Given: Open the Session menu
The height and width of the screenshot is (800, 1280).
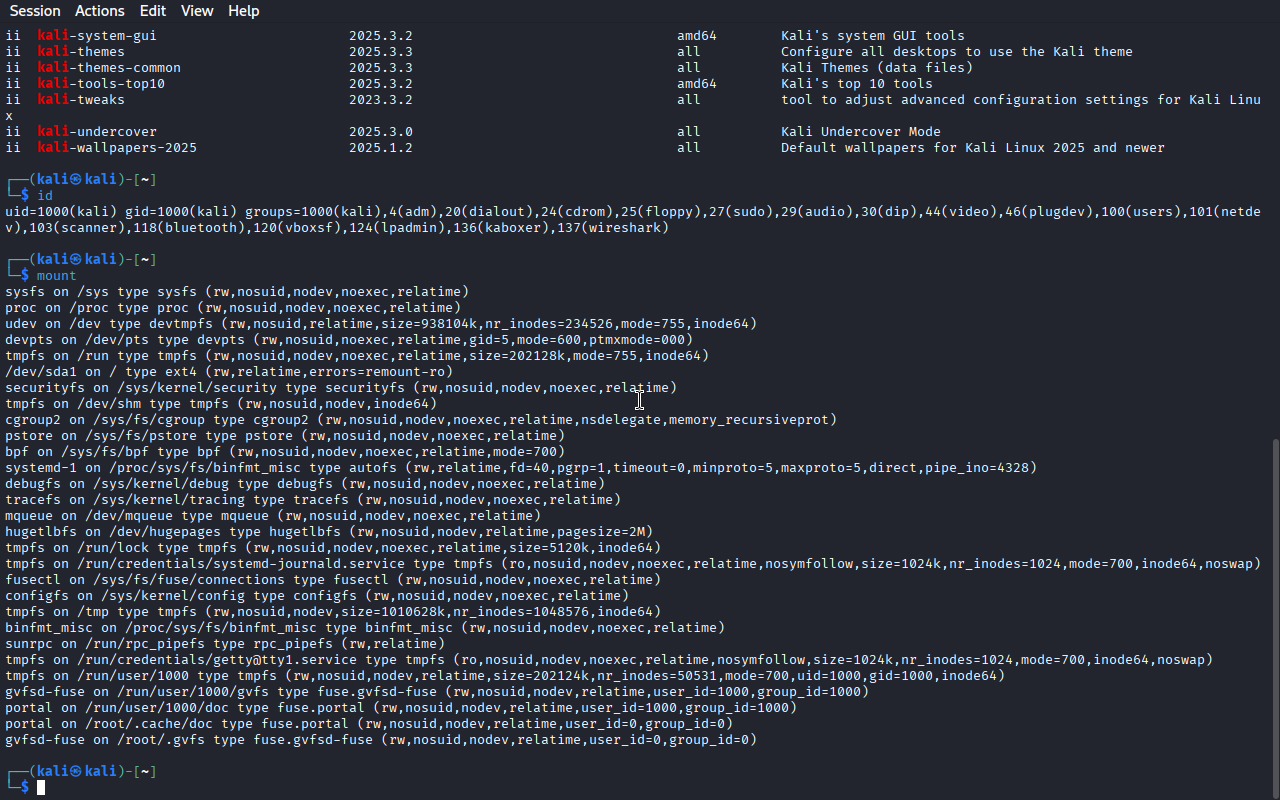Looking at the screenshot, I should (35, 11).
